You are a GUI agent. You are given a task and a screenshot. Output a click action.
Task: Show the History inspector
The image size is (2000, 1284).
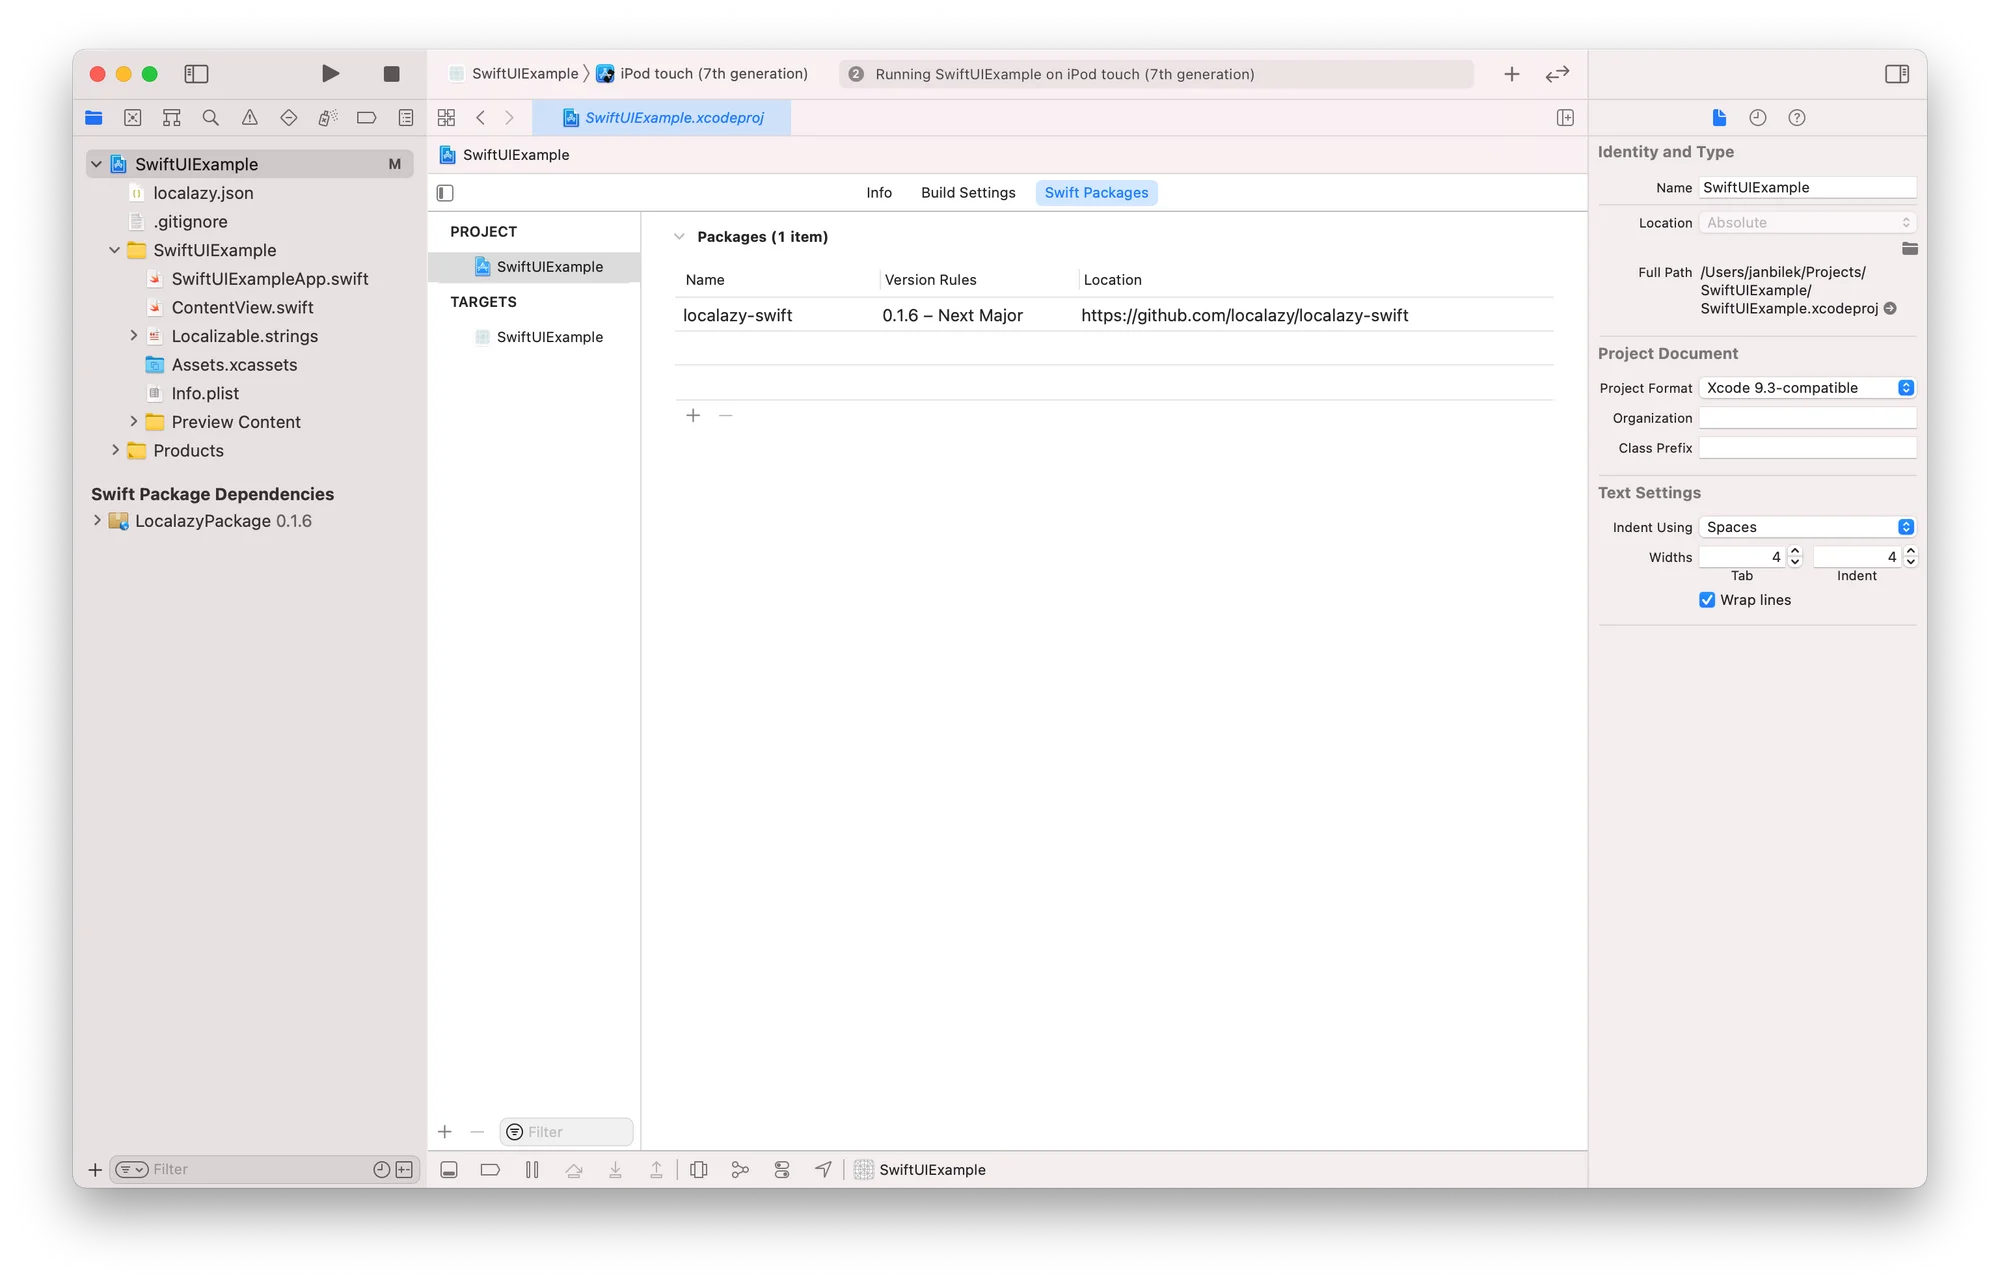click(x=1757, y=117)
